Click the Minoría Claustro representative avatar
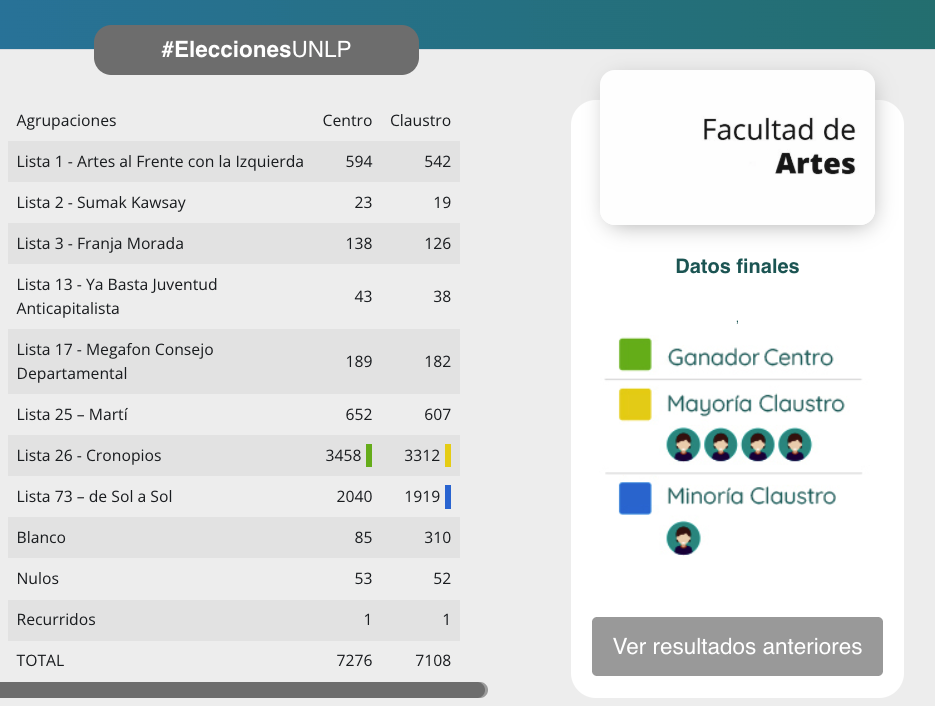Screen dimensions: 935x706 pyautogui.click(x=683, y=538)
